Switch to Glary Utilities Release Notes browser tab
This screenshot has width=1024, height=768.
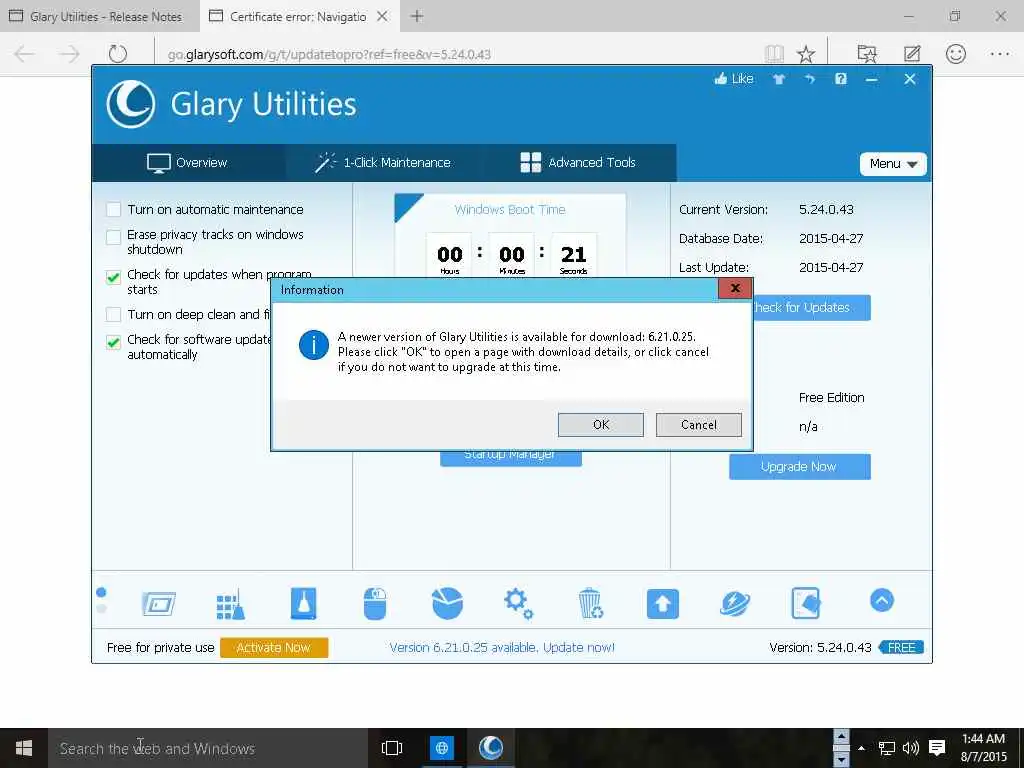99,16
